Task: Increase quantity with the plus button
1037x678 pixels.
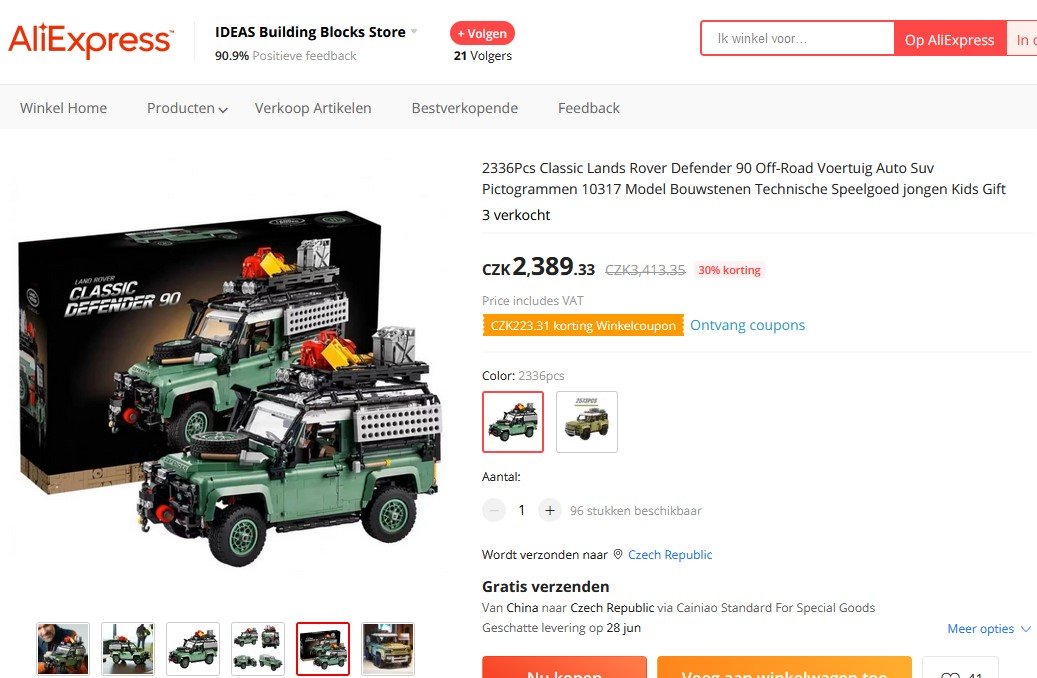Action: click(550, 510)
